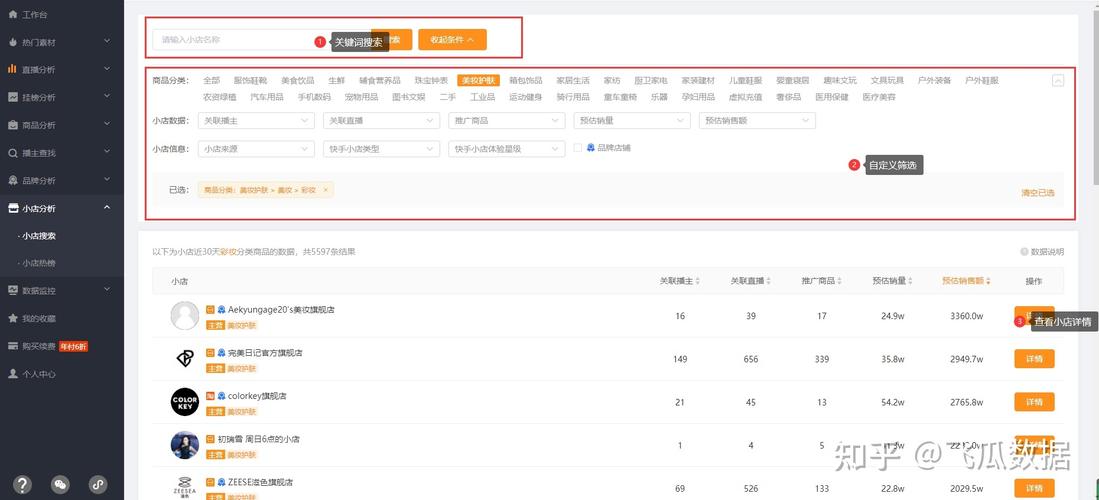Open 详情 for ZEESE滋色旗舰店
Image resolution: width=1099 pixels, height=500 pixels.
[x=1035, y=488]
